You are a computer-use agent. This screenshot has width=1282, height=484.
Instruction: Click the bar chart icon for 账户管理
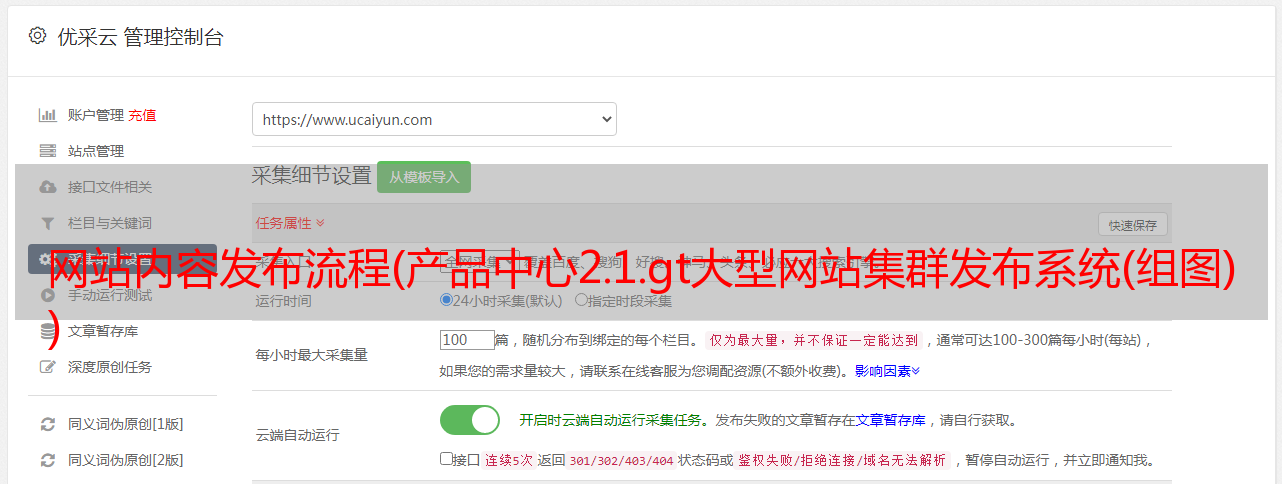coord(47,115)
